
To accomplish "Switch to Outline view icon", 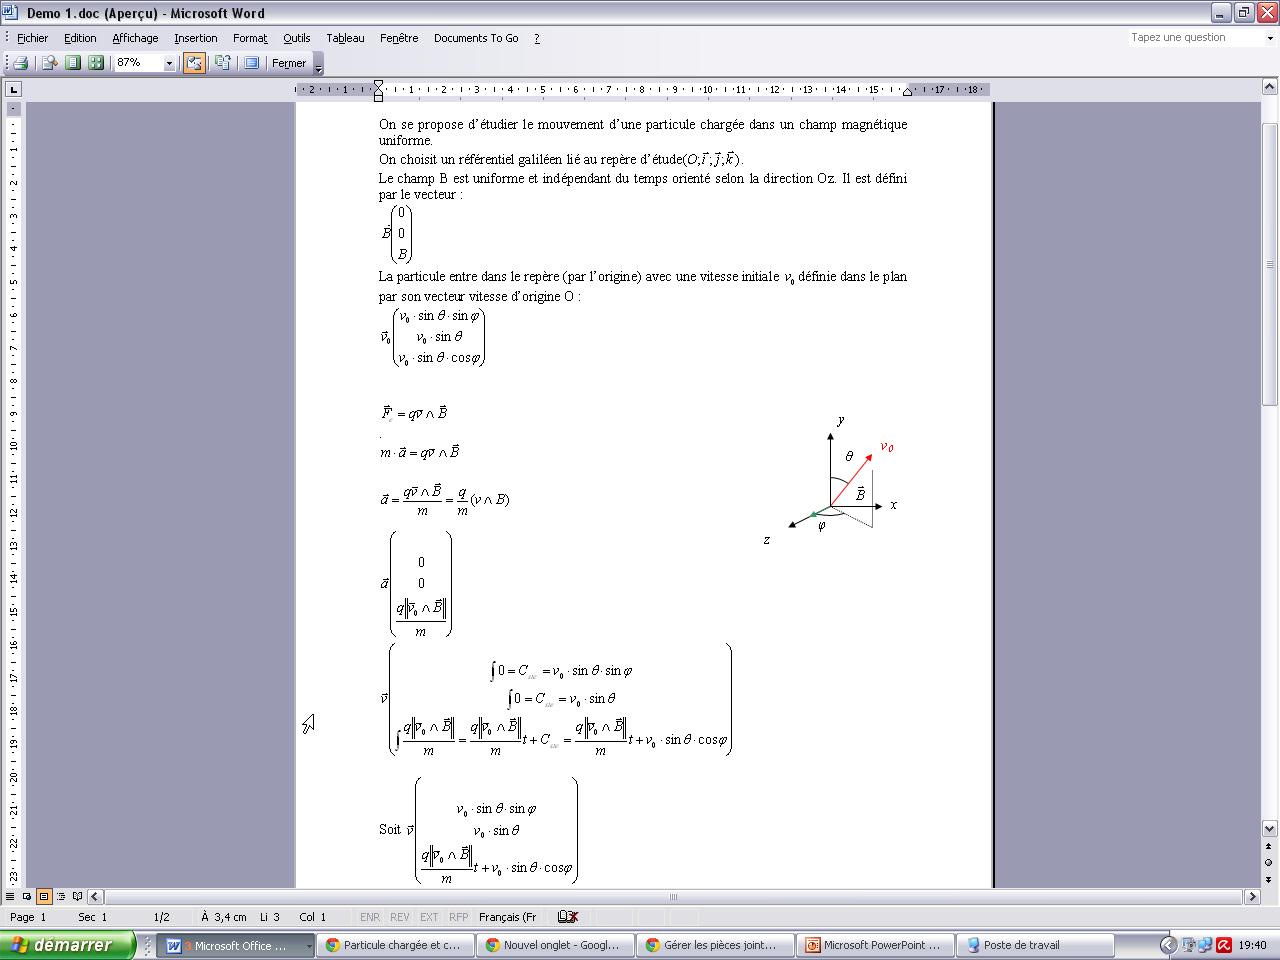I will point(61,896).
